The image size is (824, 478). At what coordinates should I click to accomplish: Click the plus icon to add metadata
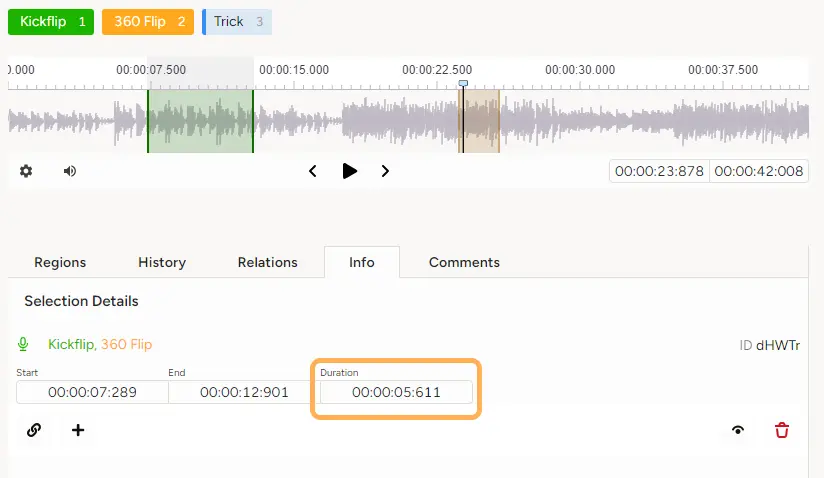78,430
